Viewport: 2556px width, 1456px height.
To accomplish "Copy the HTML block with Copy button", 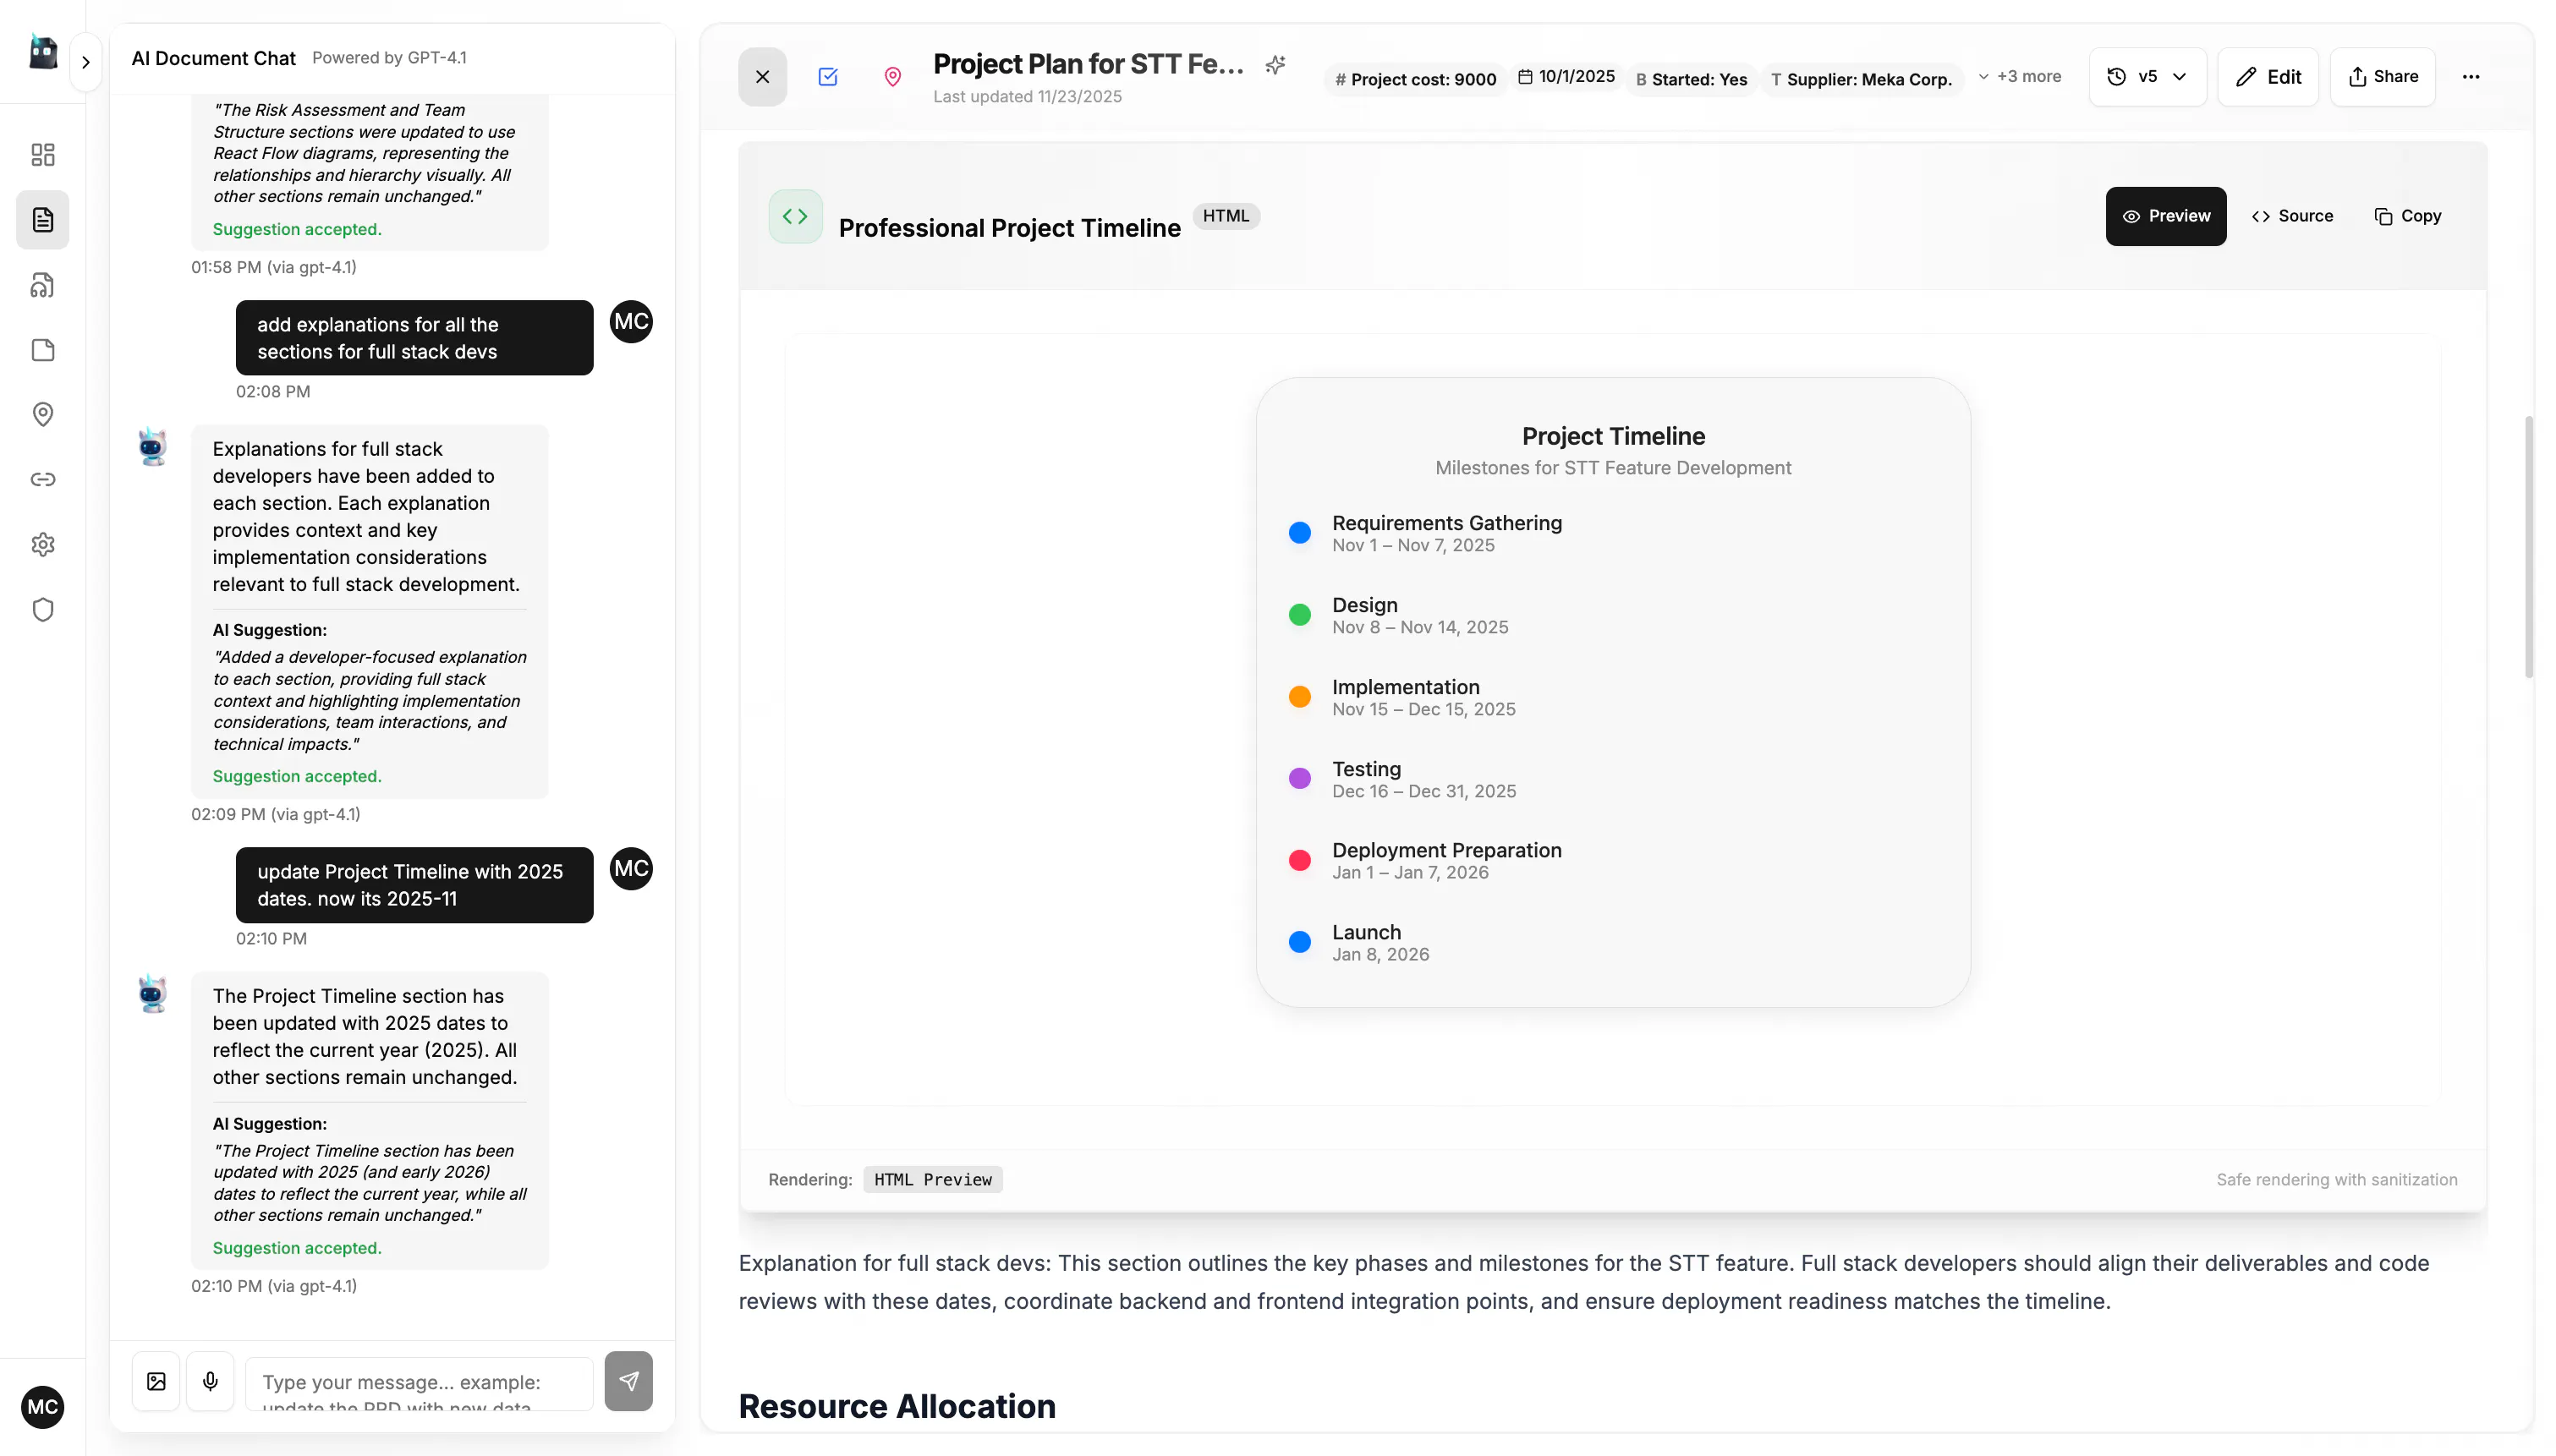I will [x=2407, y=216].
